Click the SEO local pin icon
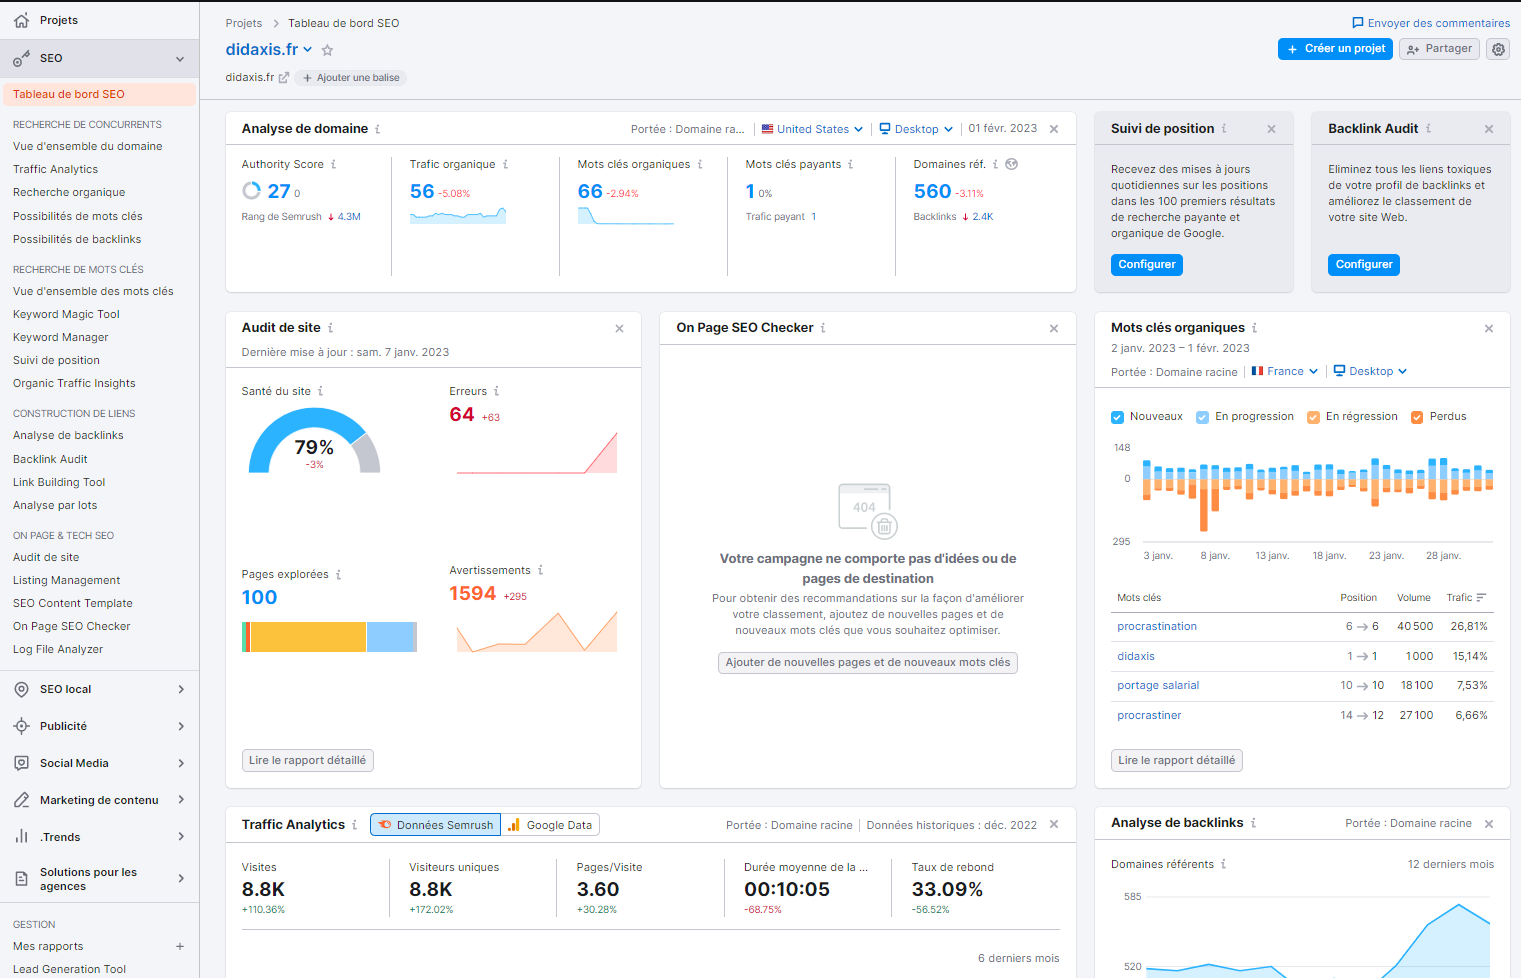This screenshot has width=1521, height=978. click(21, 689)
